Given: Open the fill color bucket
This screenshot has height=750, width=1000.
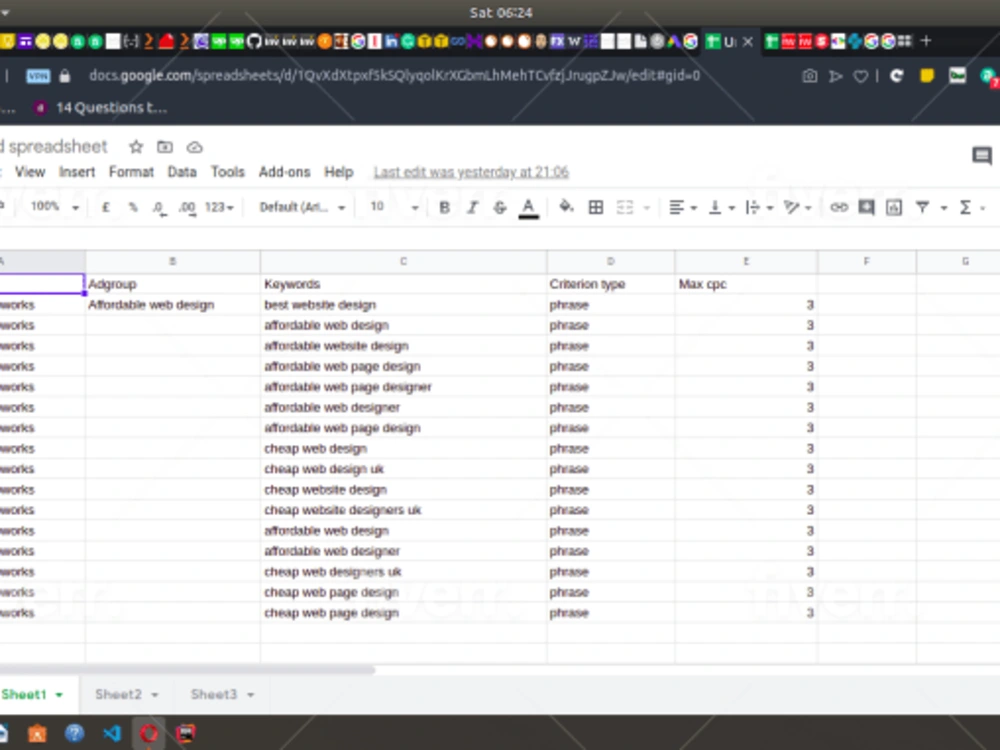Looking at the screenshot, I should (566, 207).
